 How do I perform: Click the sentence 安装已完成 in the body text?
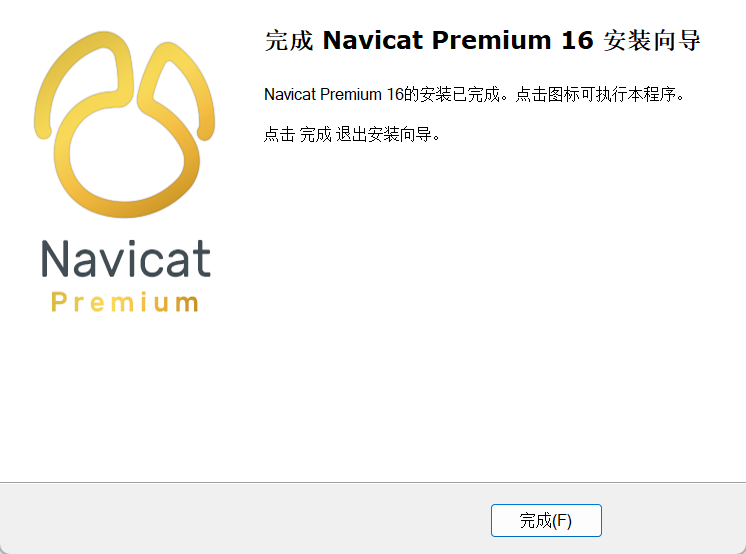click(x=460, y=94)
